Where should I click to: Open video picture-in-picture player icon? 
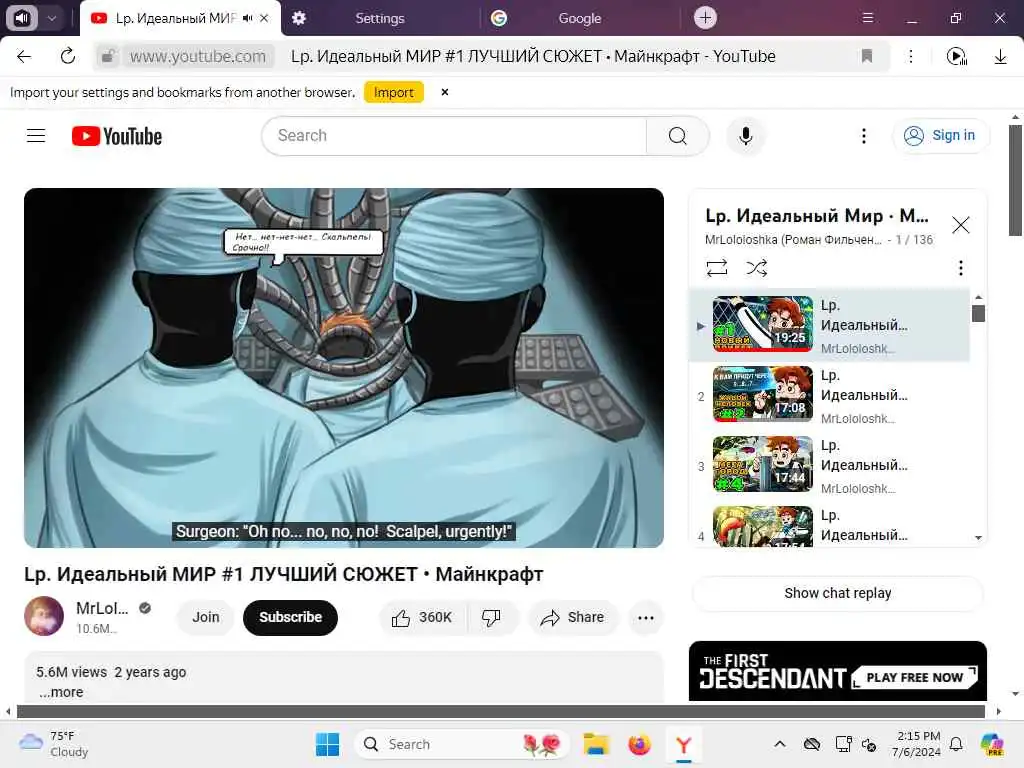957,57
